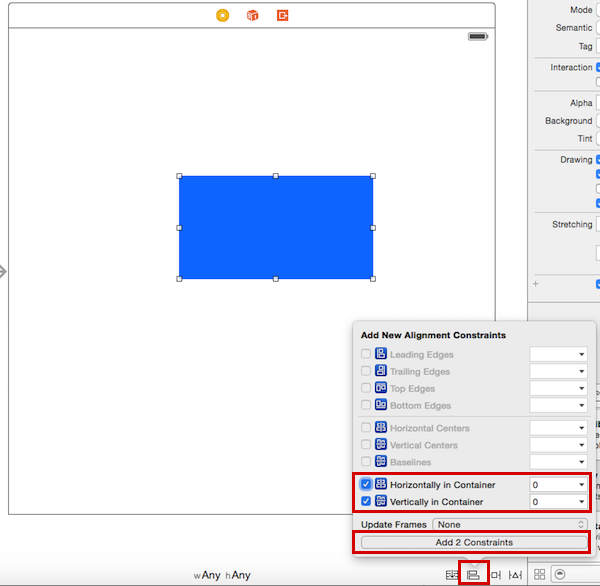Uncheck Horizontally in Container checkbox
This screenshot has width=600, height=586.
pyautogui.click(x=366, y=484)
